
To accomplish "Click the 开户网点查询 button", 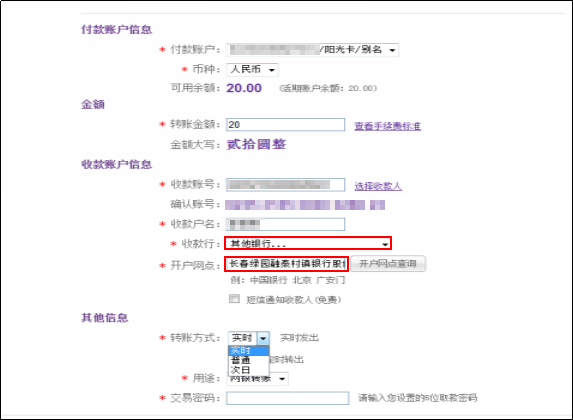I will tap(388, 264).
